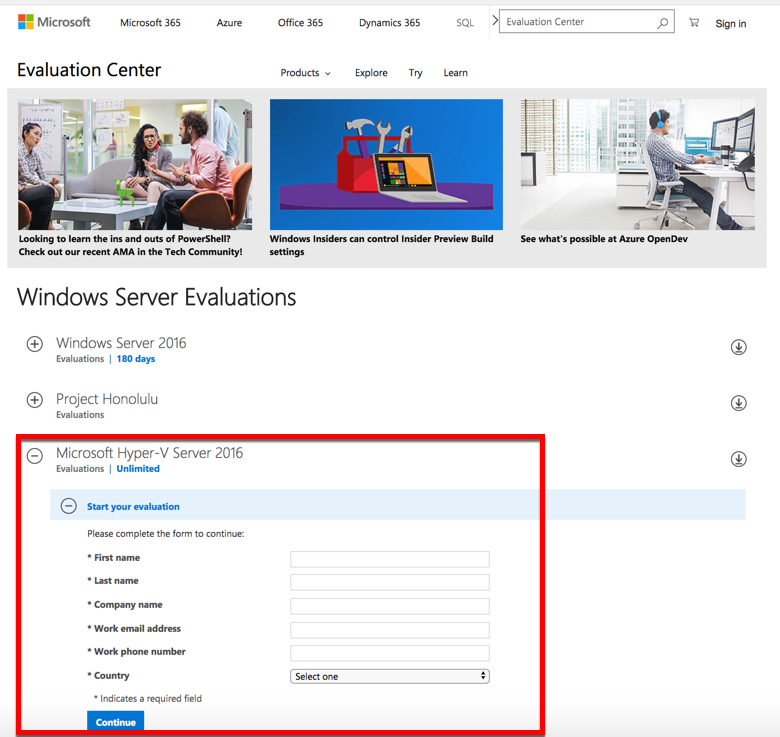The height and width of the screenshot is (737, 780).
Task: Select the Explore menu item
Action: pyautogui.click(x=371, y=73)
